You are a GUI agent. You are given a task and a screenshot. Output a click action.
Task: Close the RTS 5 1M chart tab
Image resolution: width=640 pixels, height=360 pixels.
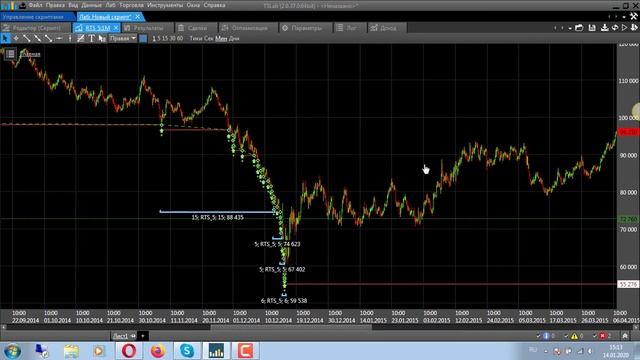(x=116, y=28)
